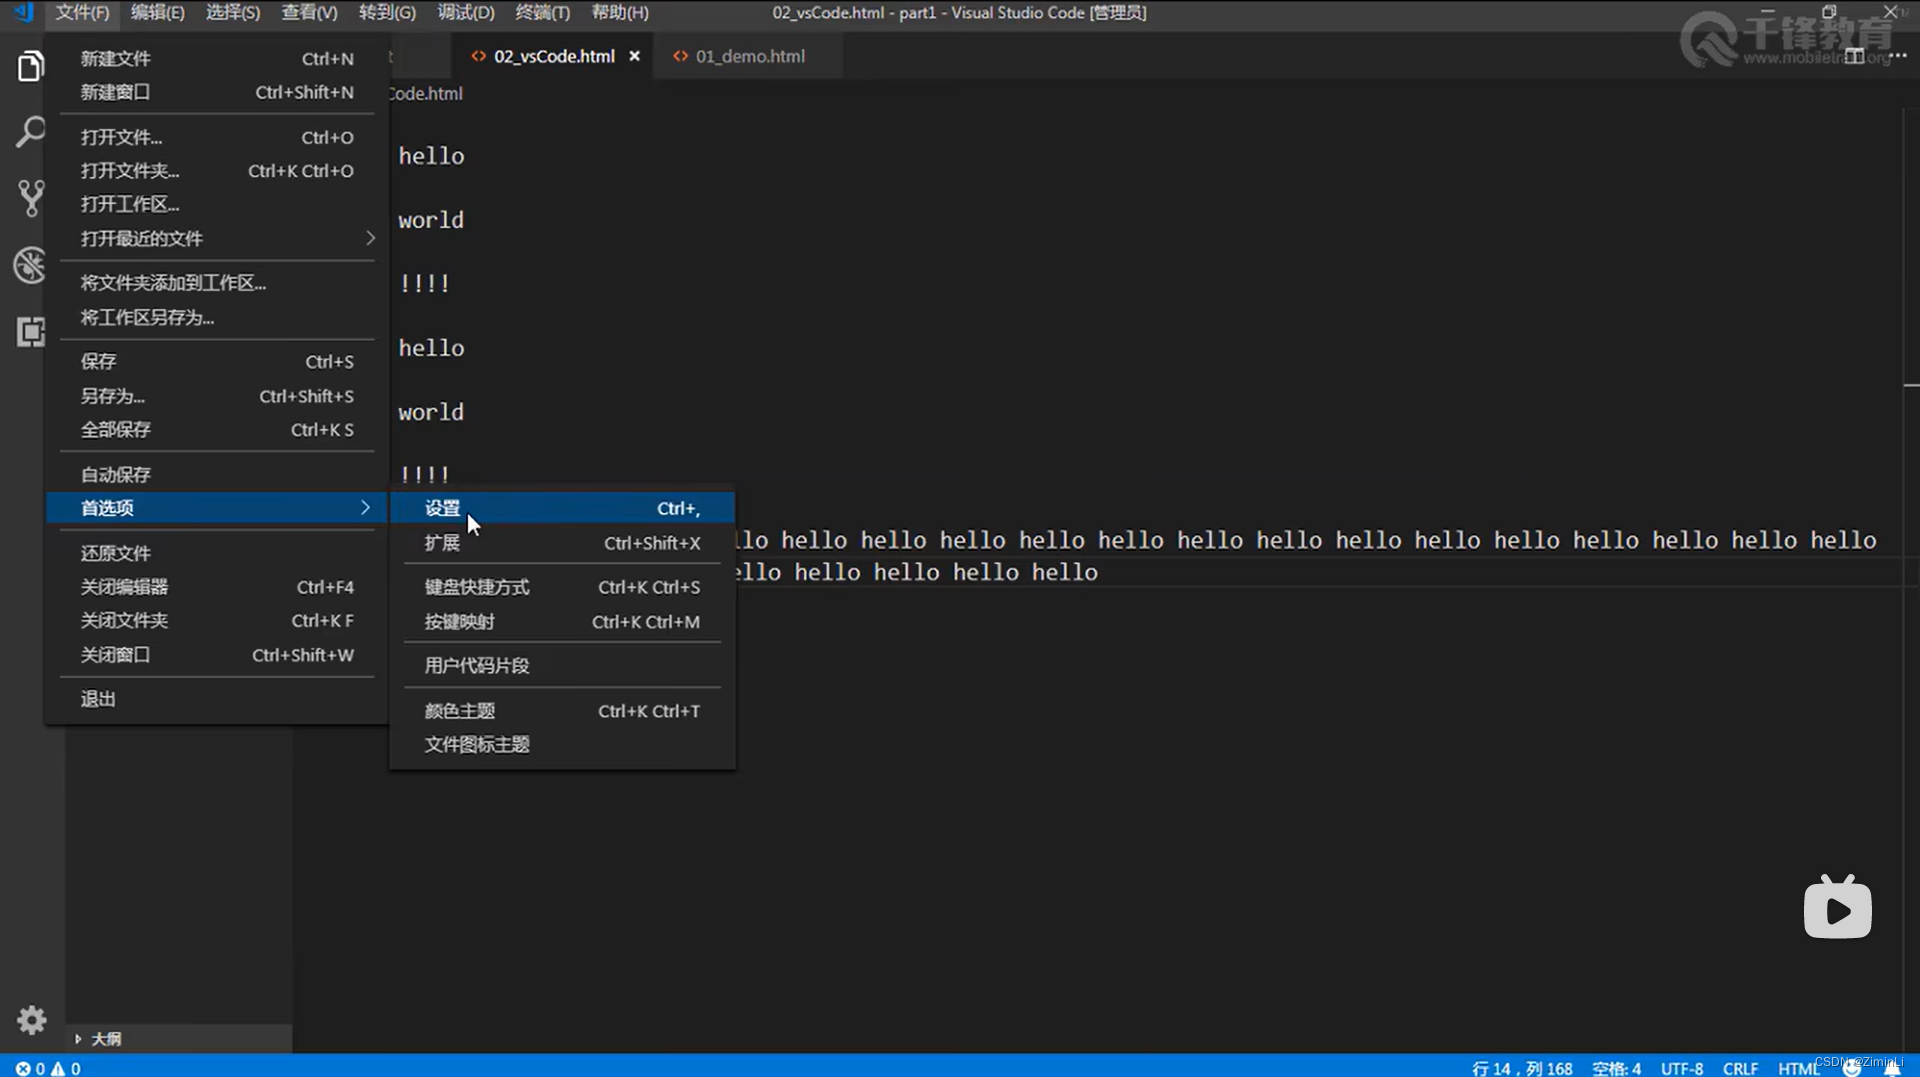This screenshot has width=1920, height=1077.
Task: Open the editor More Actions ellipsis
Action: tap(1898, 56)
